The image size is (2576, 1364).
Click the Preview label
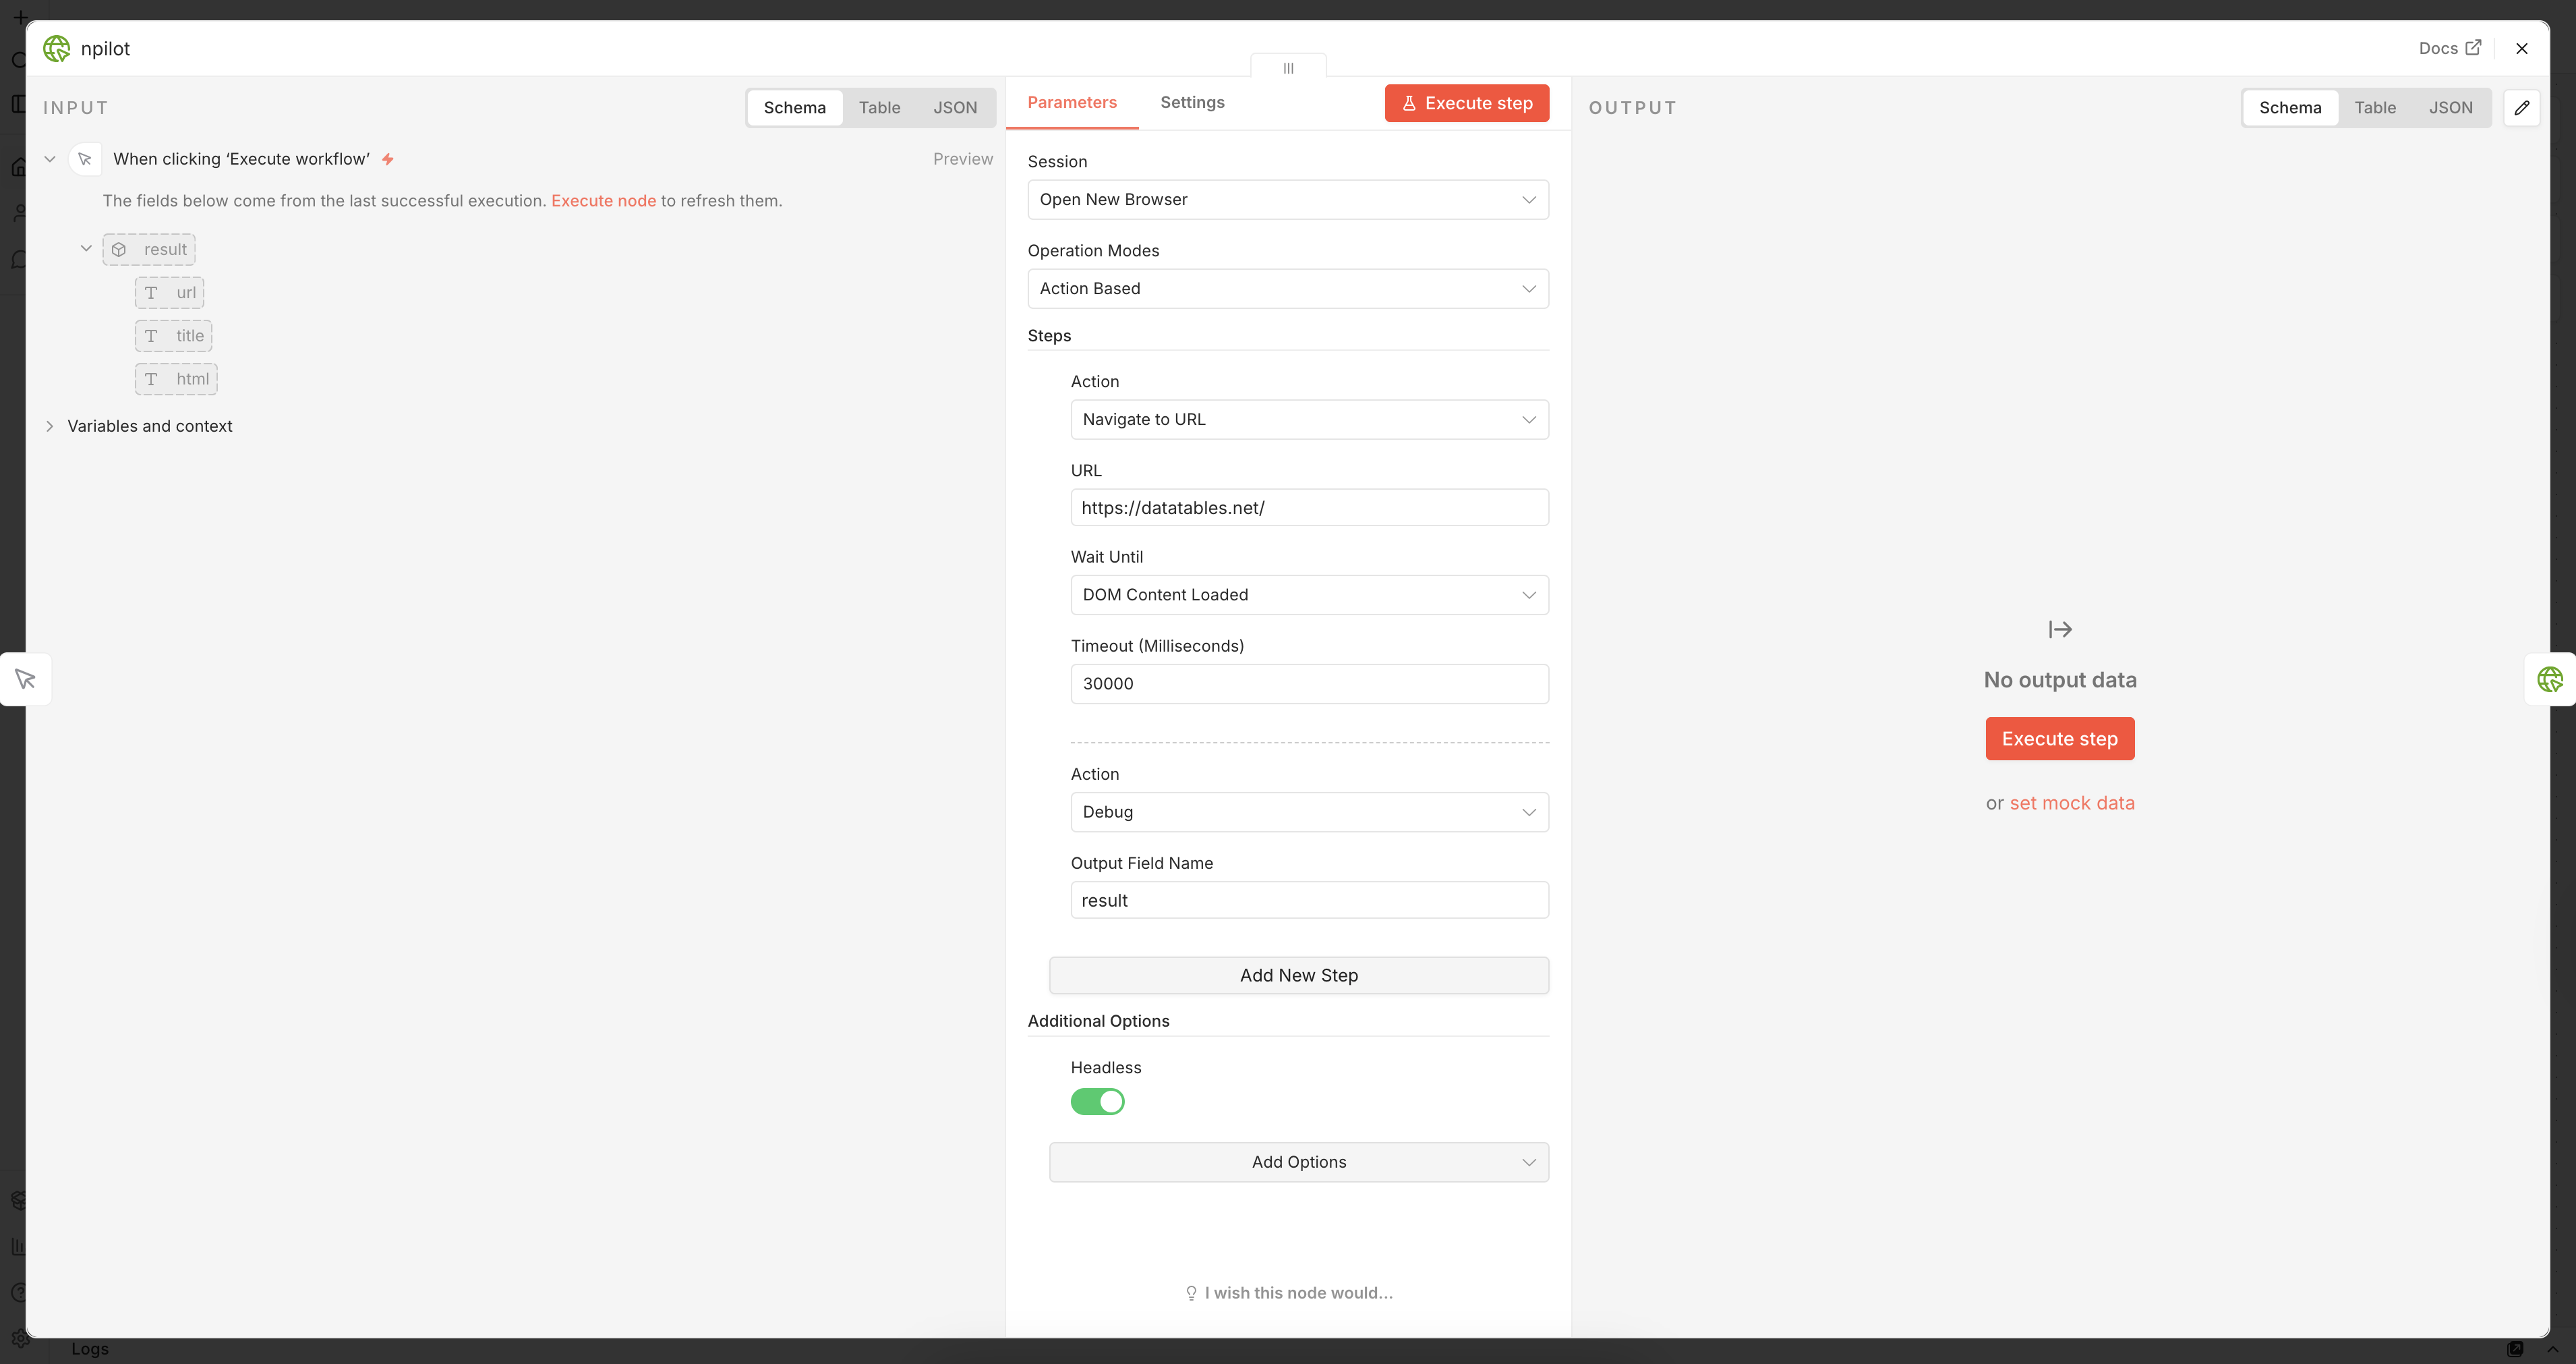click(962, 159)
